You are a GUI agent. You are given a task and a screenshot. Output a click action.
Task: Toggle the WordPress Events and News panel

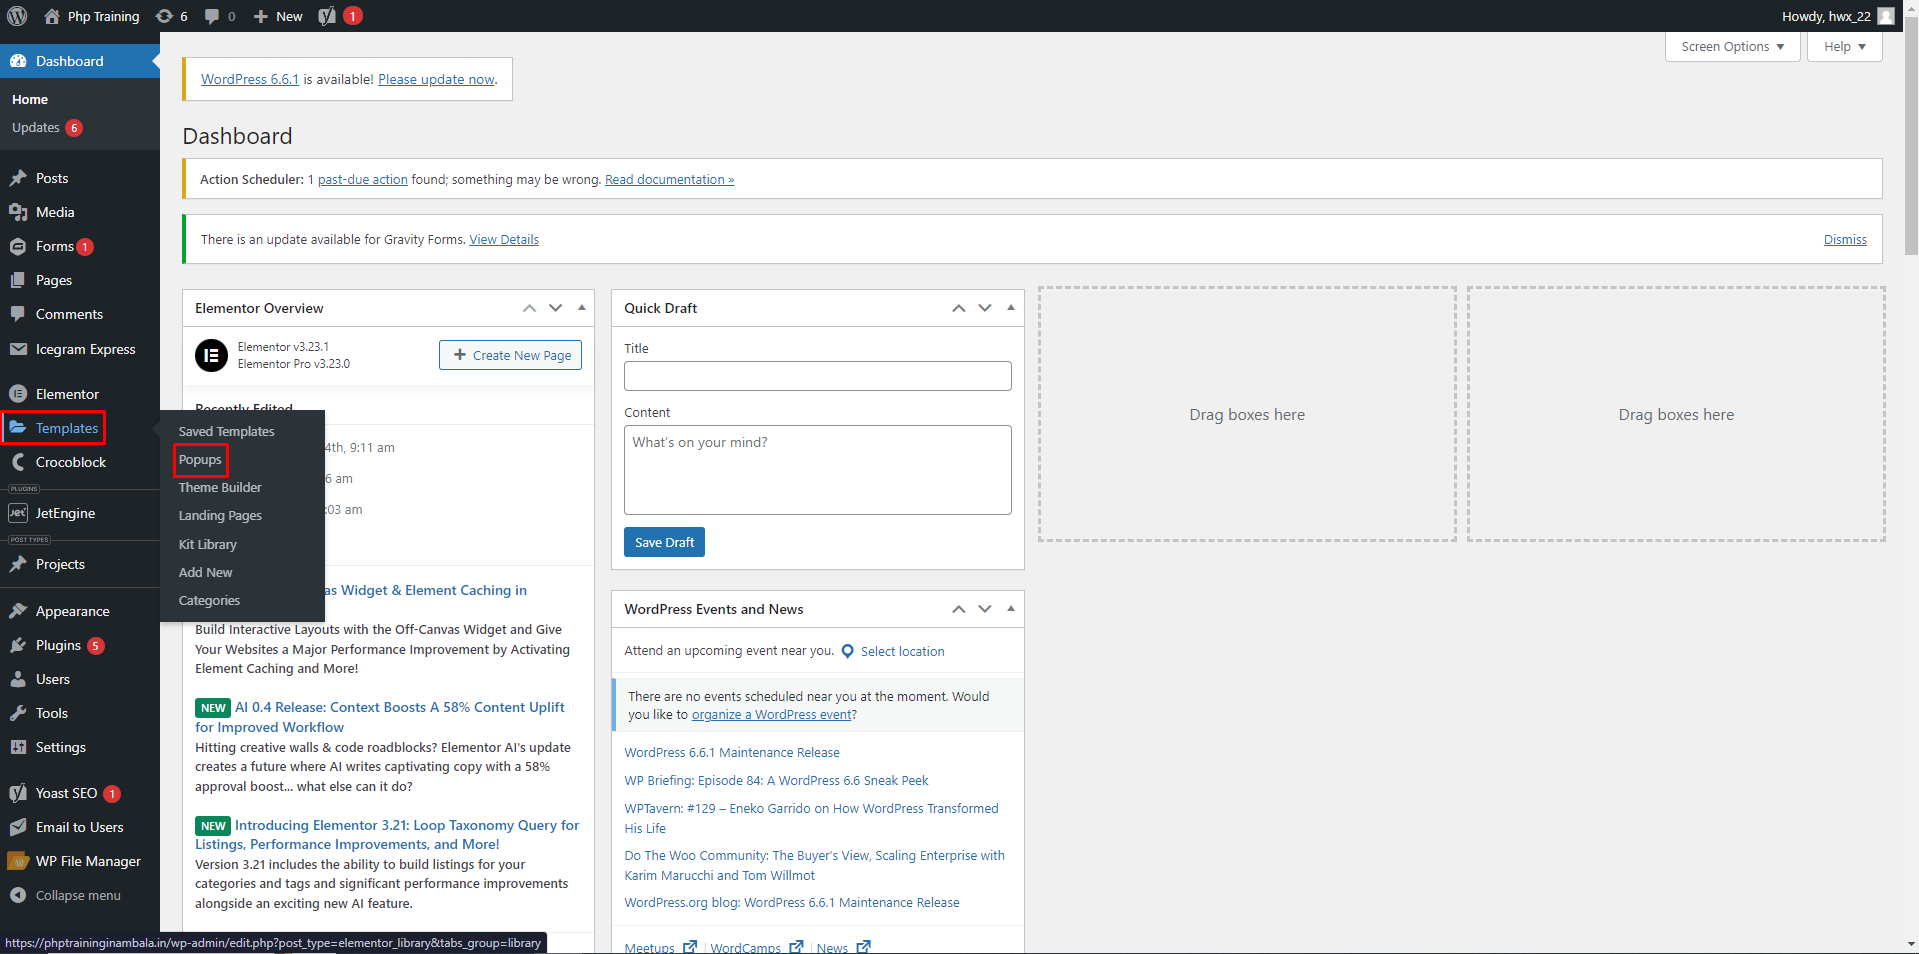point(1011,609)
